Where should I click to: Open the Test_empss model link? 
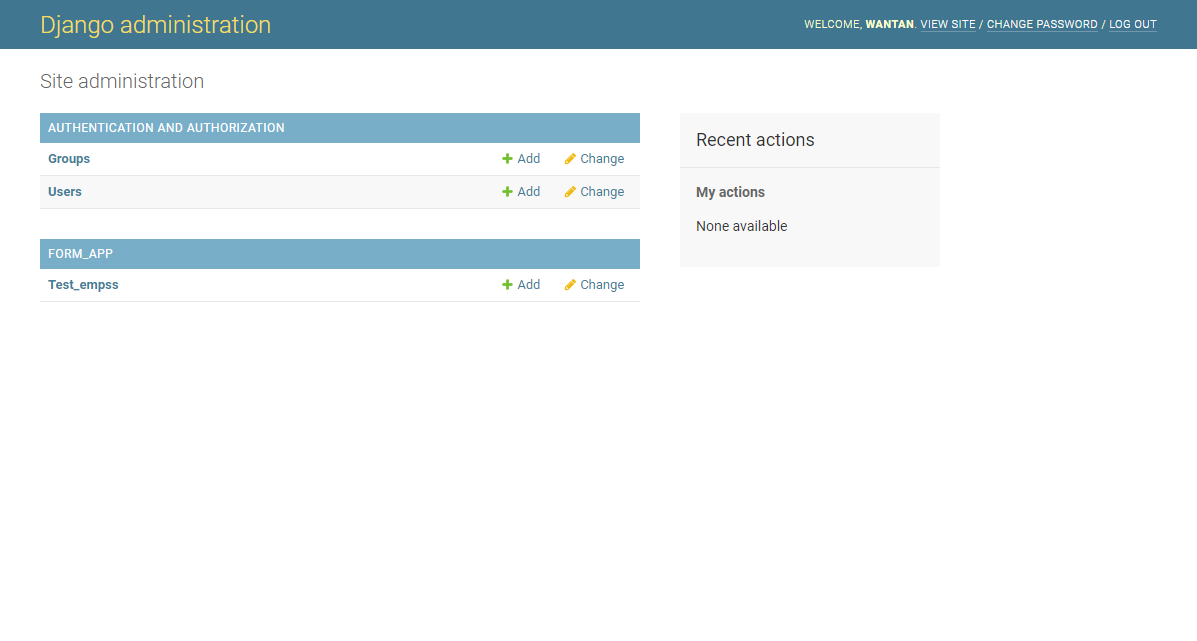tap(83, 285)
